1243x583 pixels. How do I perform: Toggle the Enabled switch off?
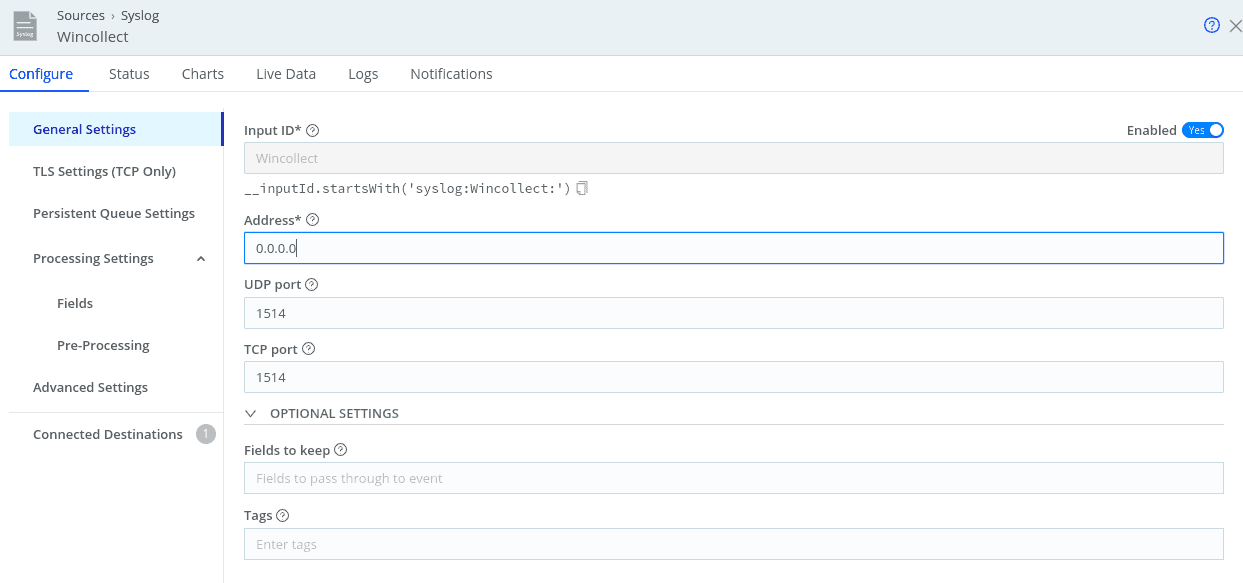1202,130
